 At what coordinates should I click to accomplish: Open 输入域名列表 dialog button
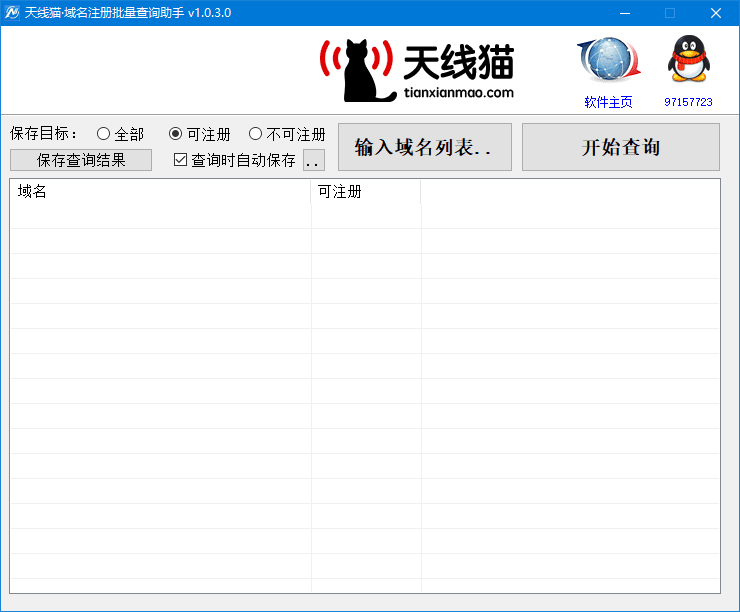(x=425, y=147)
